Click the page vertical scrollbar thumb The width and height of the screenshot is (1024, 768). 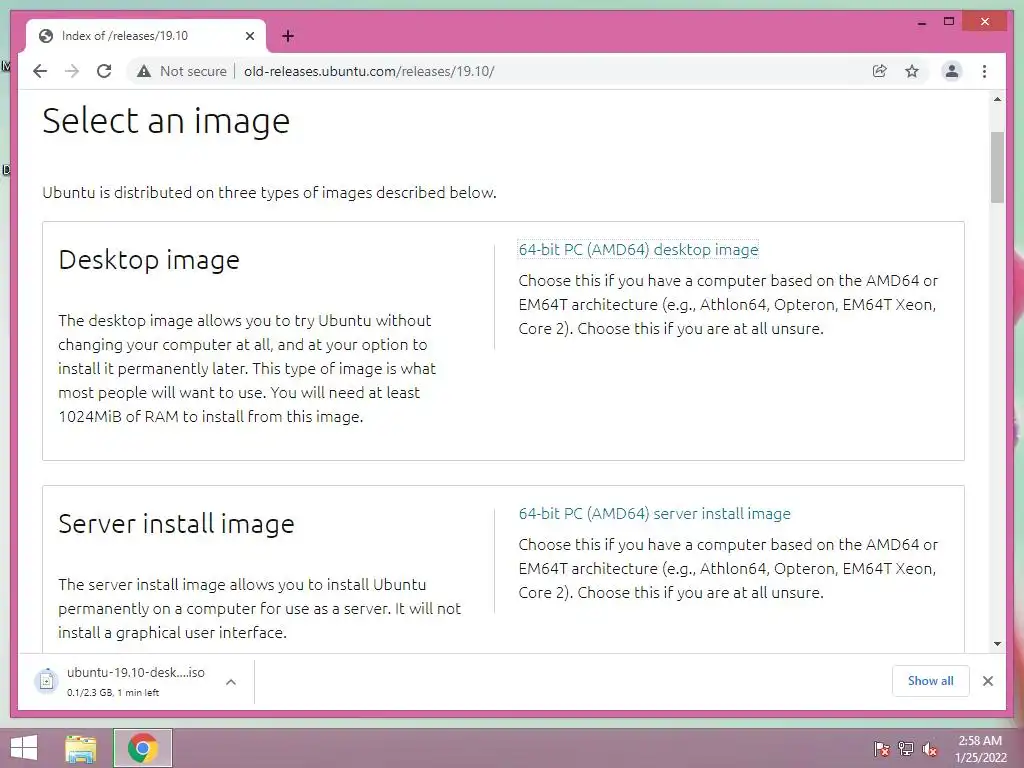(997, 168)
